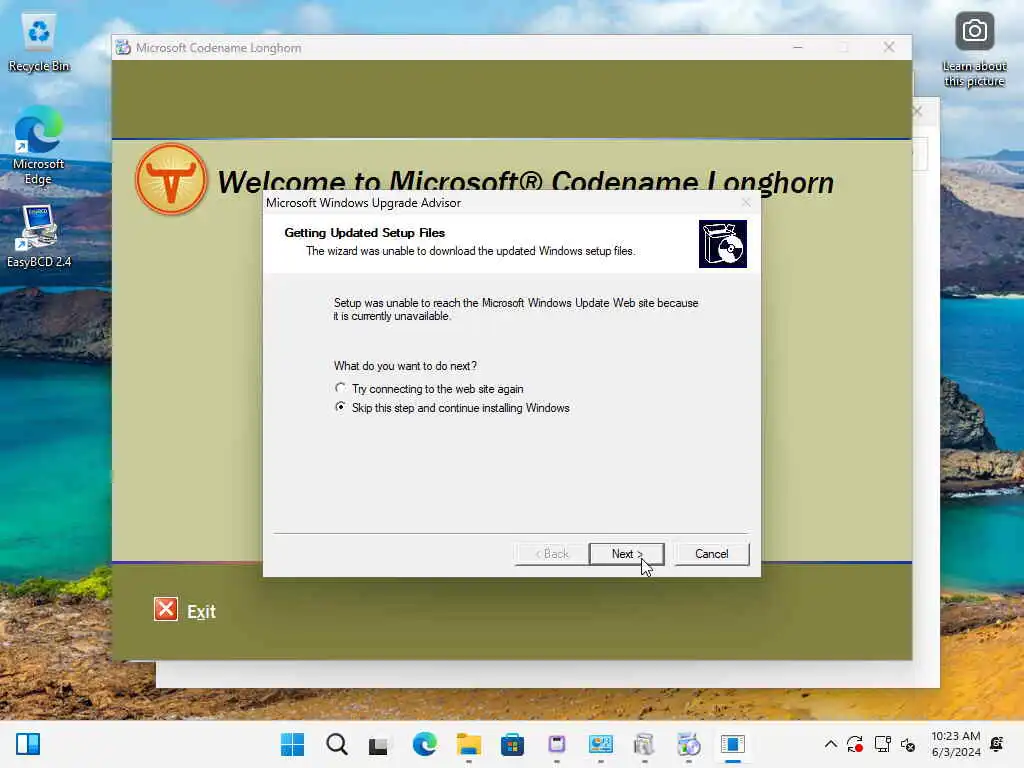The height and width of the screenshot is (768, 1024).
Task: Click the control panel-style icon on the taskbar
Action: point(600,744)
